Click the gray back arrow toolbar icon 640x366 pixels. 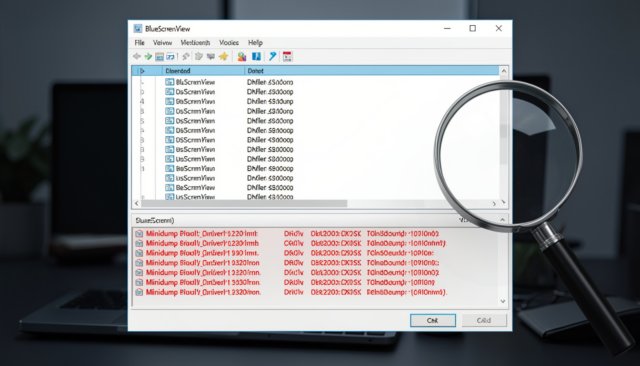[x=137, y=56]
